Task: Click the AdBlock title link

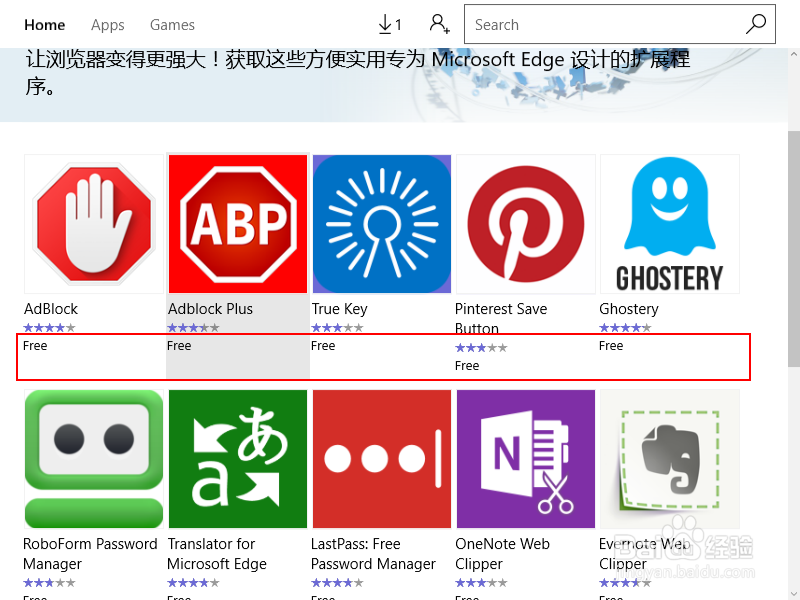Action: point(51,309)
